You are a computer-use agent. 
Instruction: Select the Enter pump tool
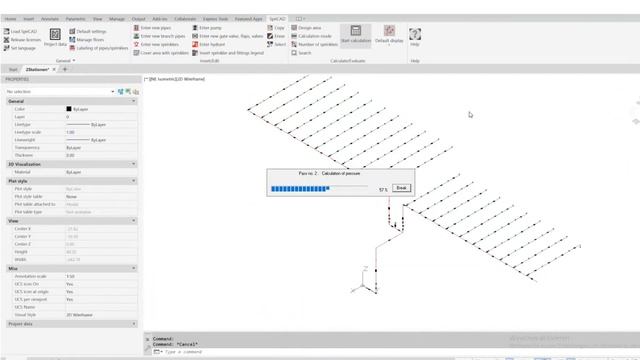coord(207,28)
